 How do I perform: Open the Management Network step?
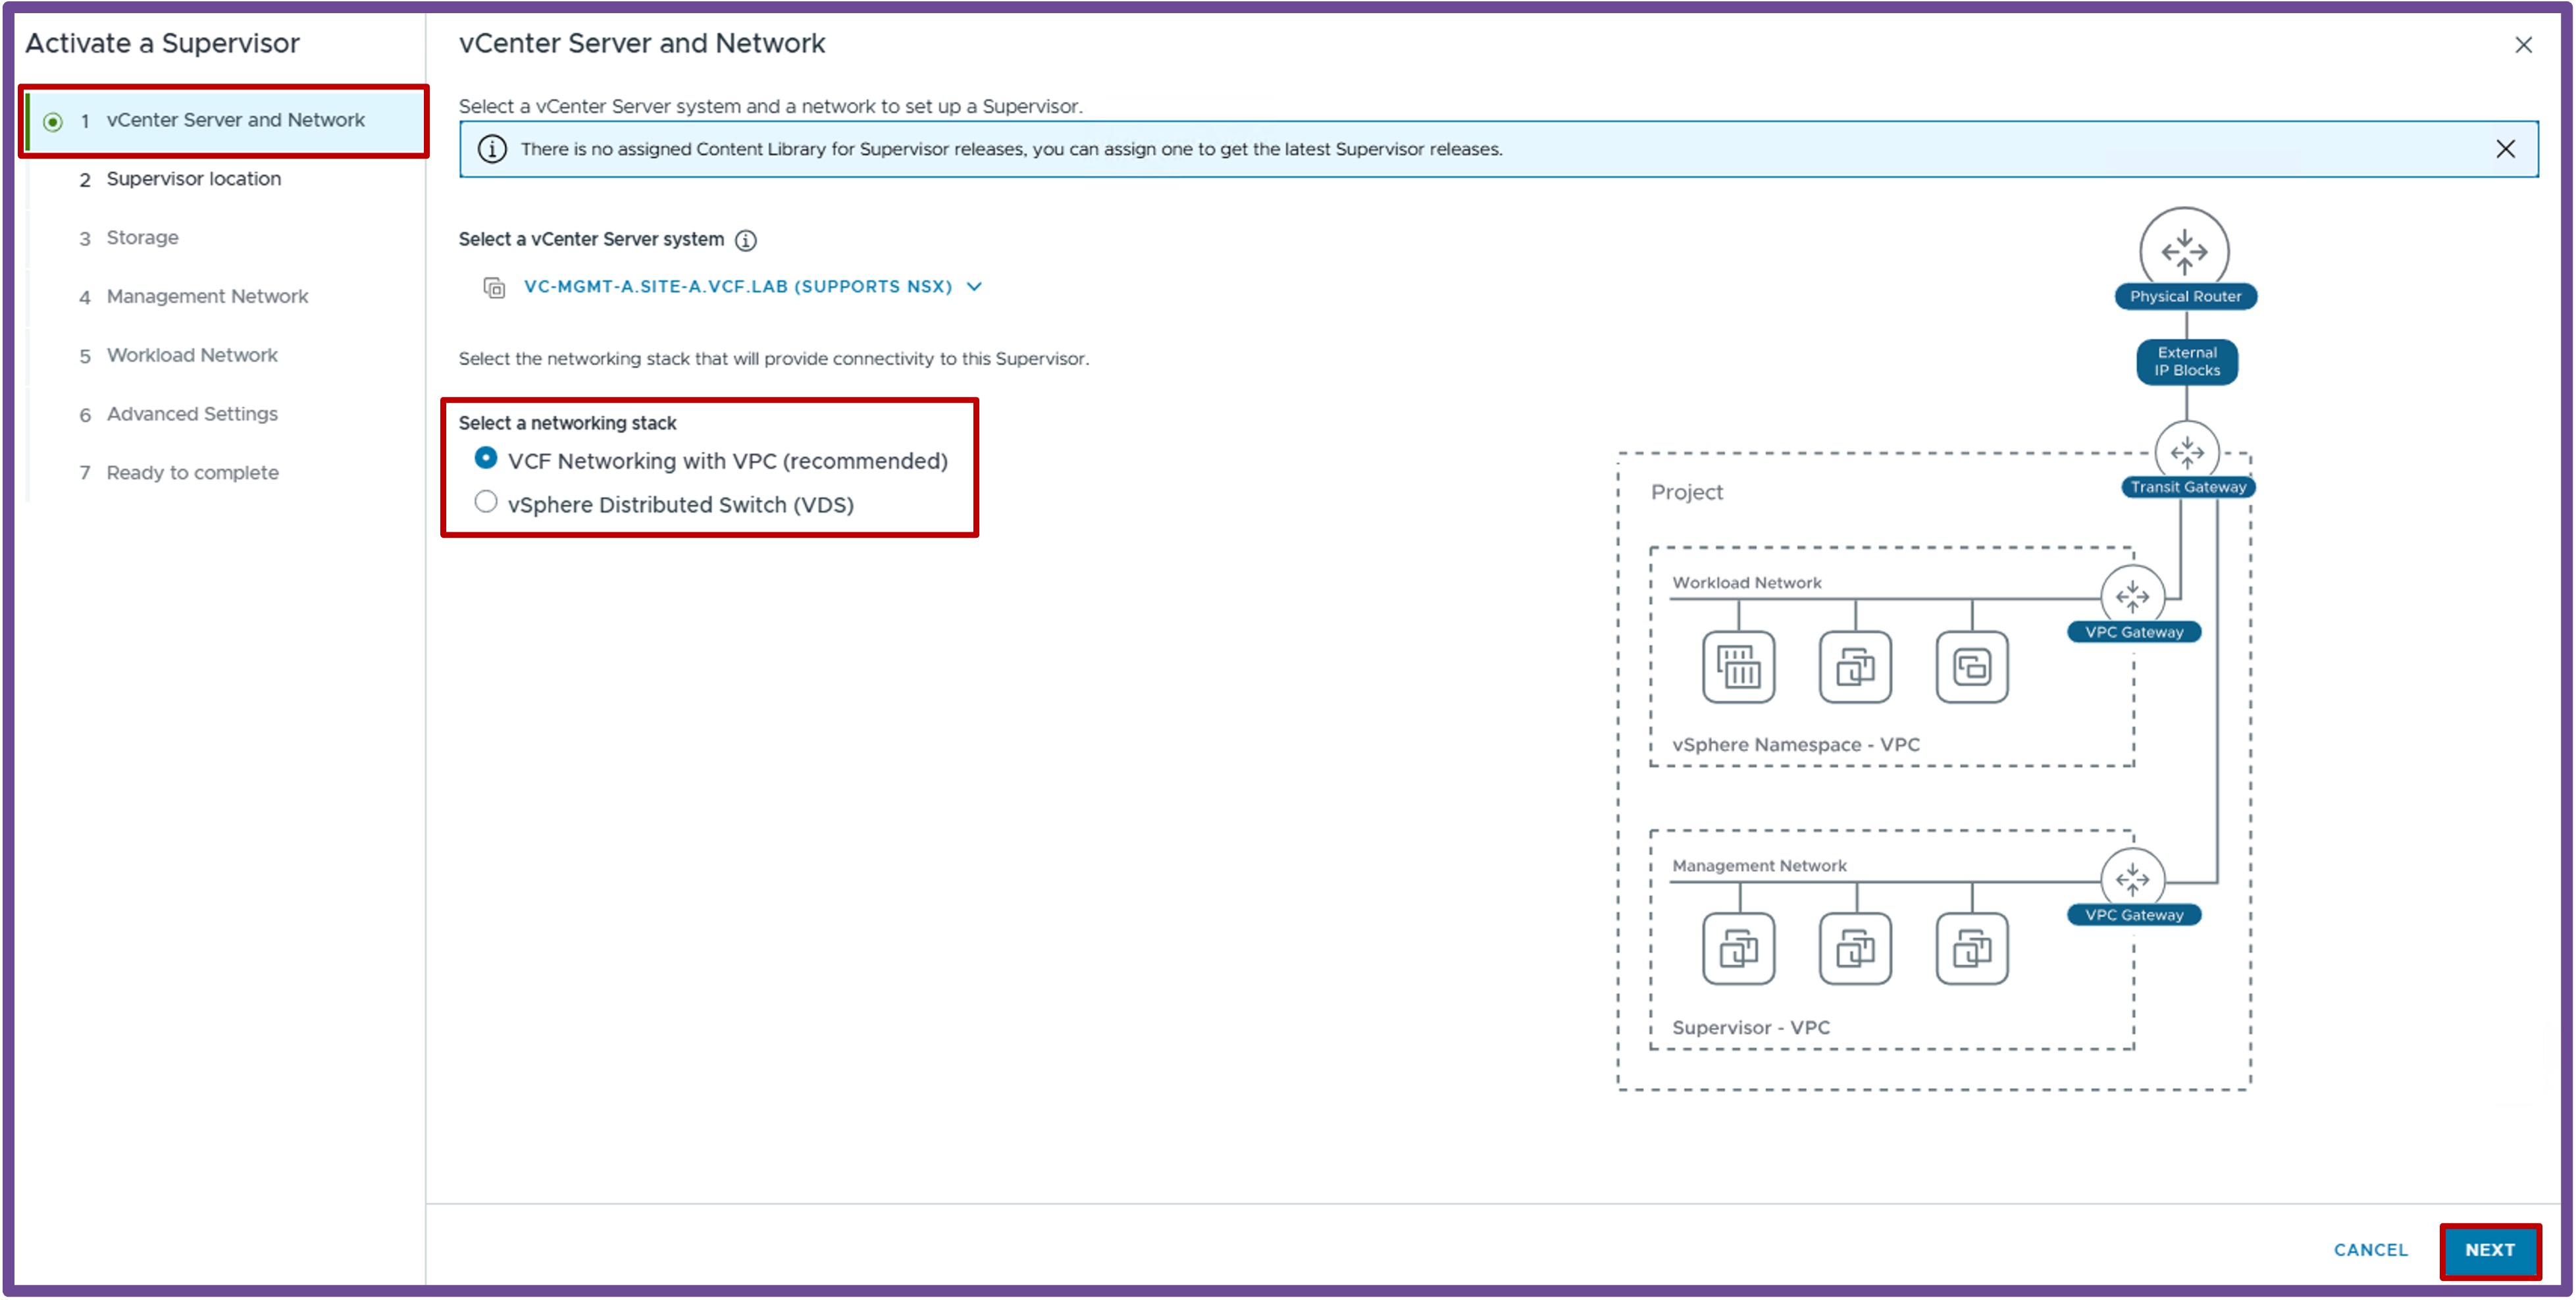coord(207,297)
